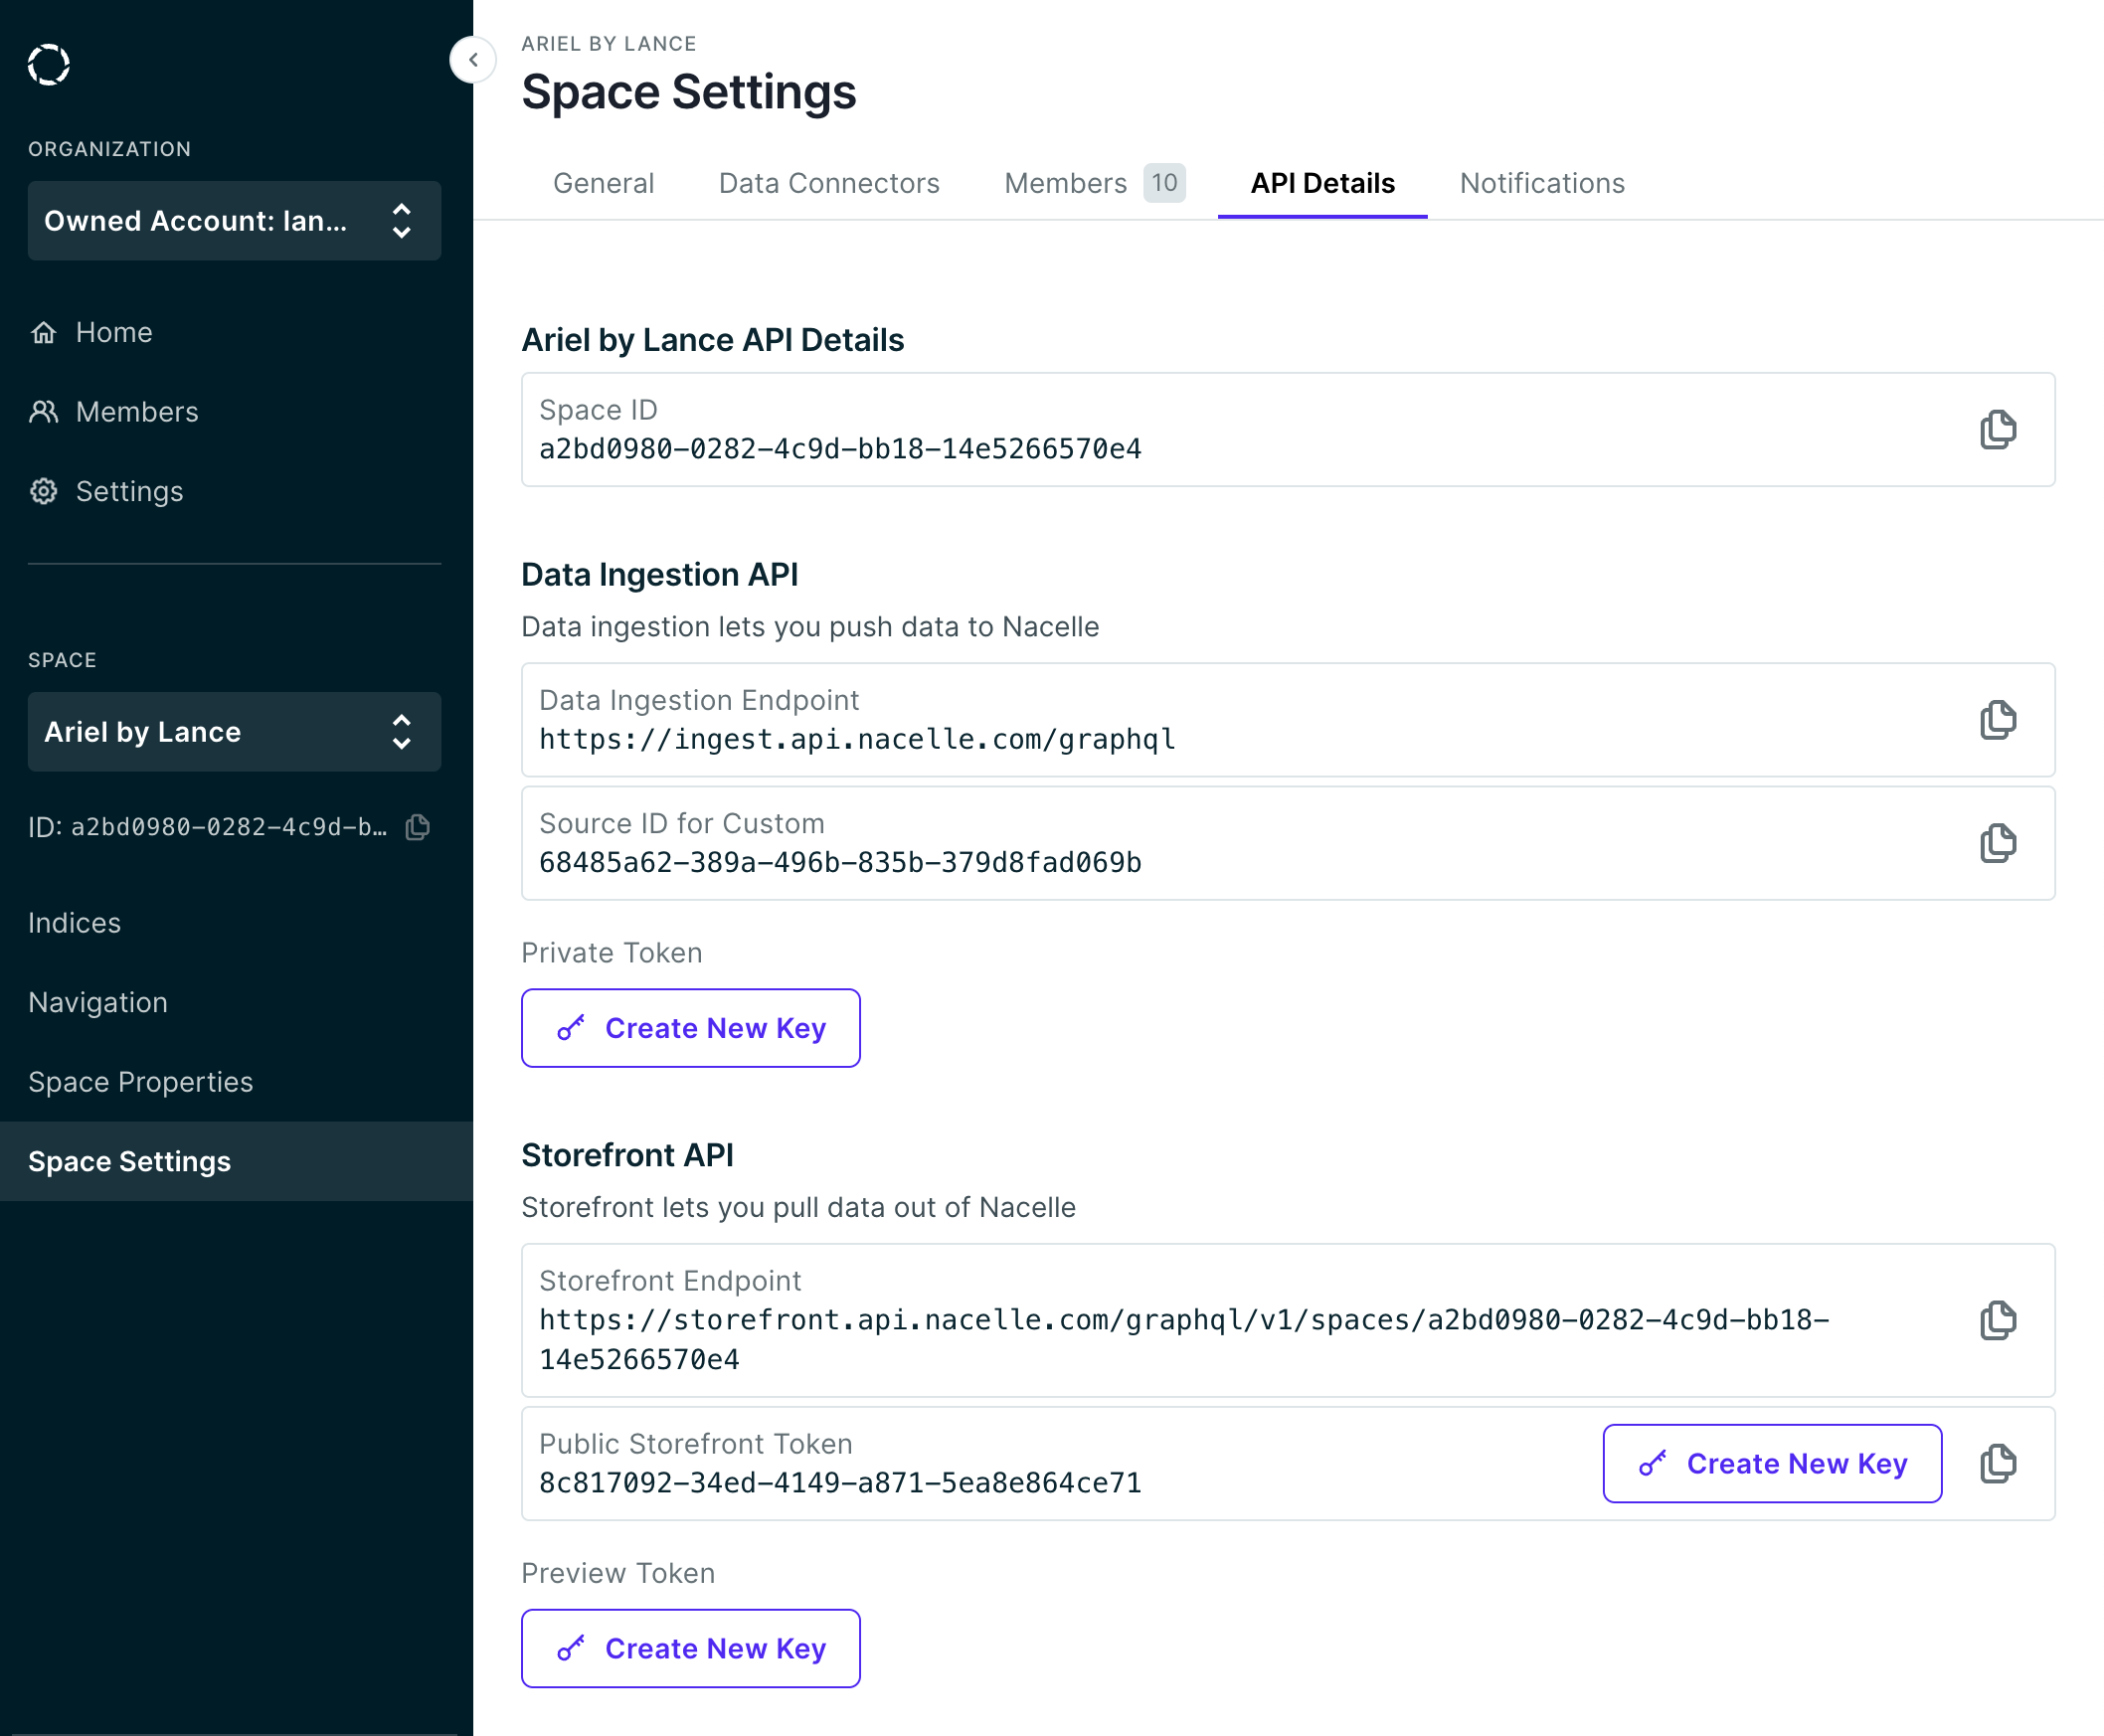This screenshot has width=2104, height=1736.
Task: Copy the Source ID for Custom
Action: [1997, 843]
